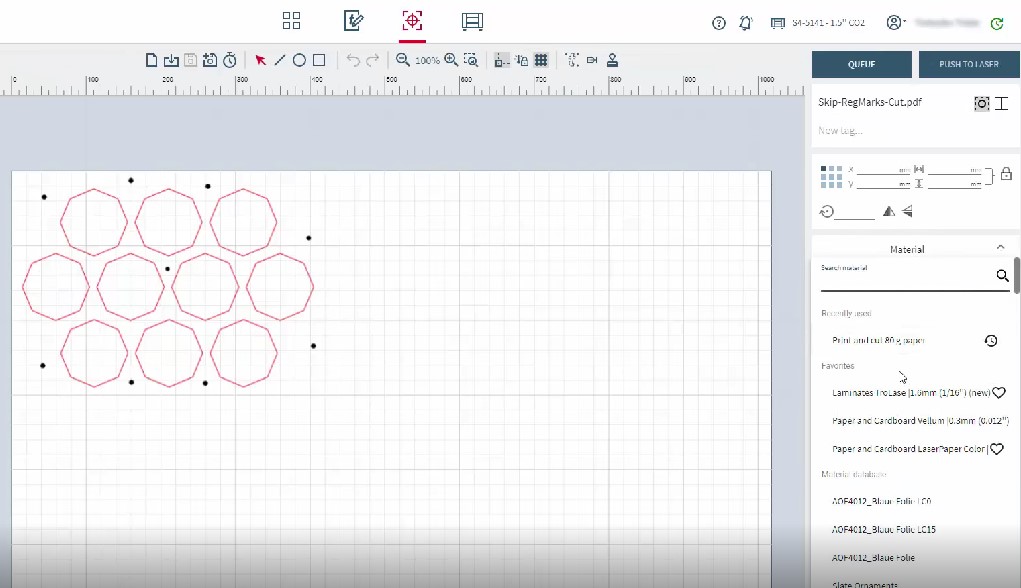
Task: Click the Queue button
Action: 861,64
